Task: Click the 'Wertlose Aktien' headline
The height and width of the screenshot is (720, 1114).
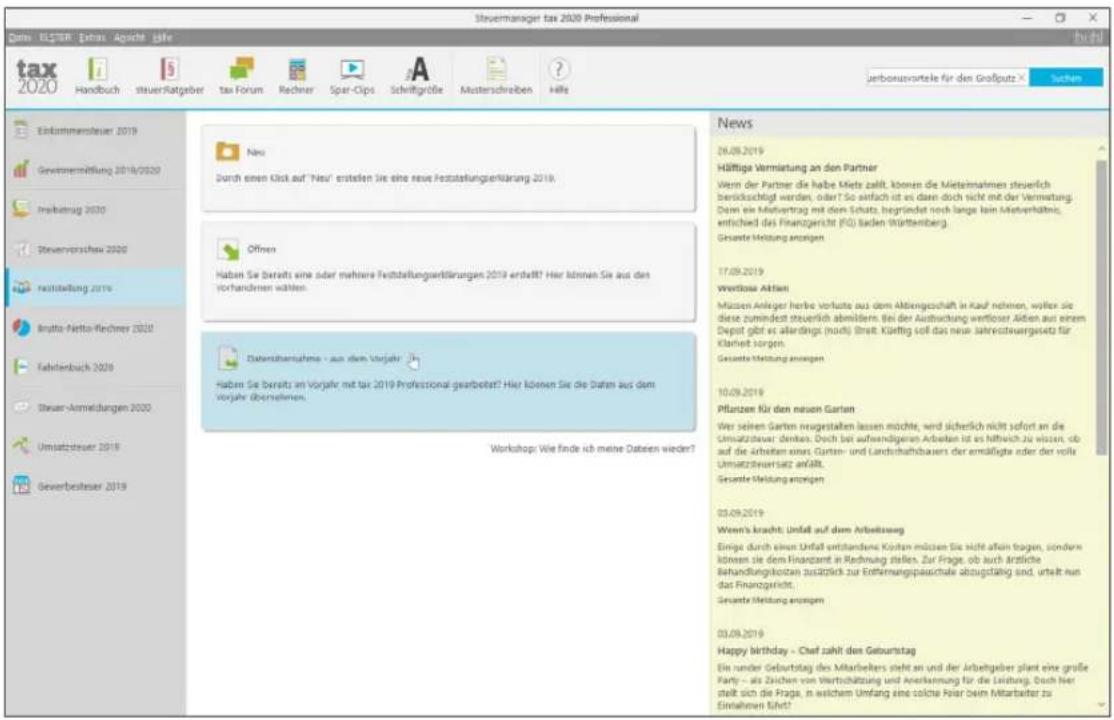Action: (753, 288)
